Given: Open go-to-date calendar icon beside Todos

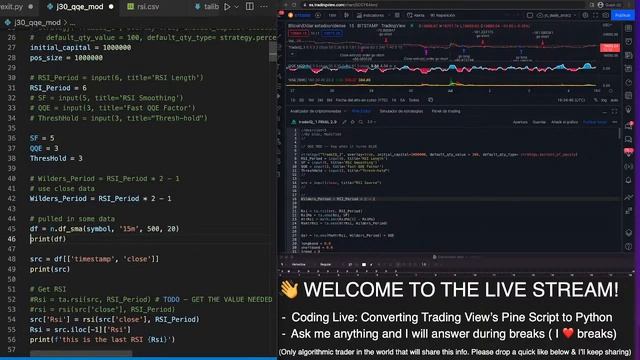Looking at the screenshot, I should tap(430, 100).
